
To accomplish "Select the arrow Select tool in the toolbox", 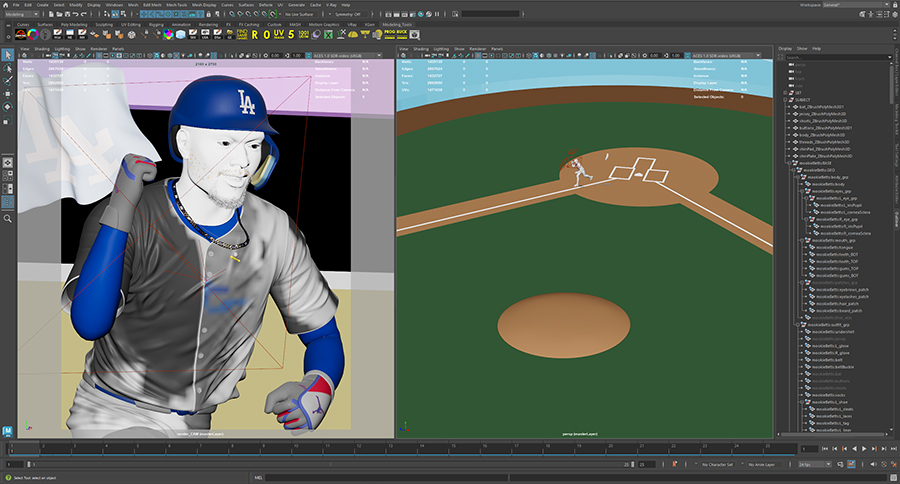I will (7, 55).
